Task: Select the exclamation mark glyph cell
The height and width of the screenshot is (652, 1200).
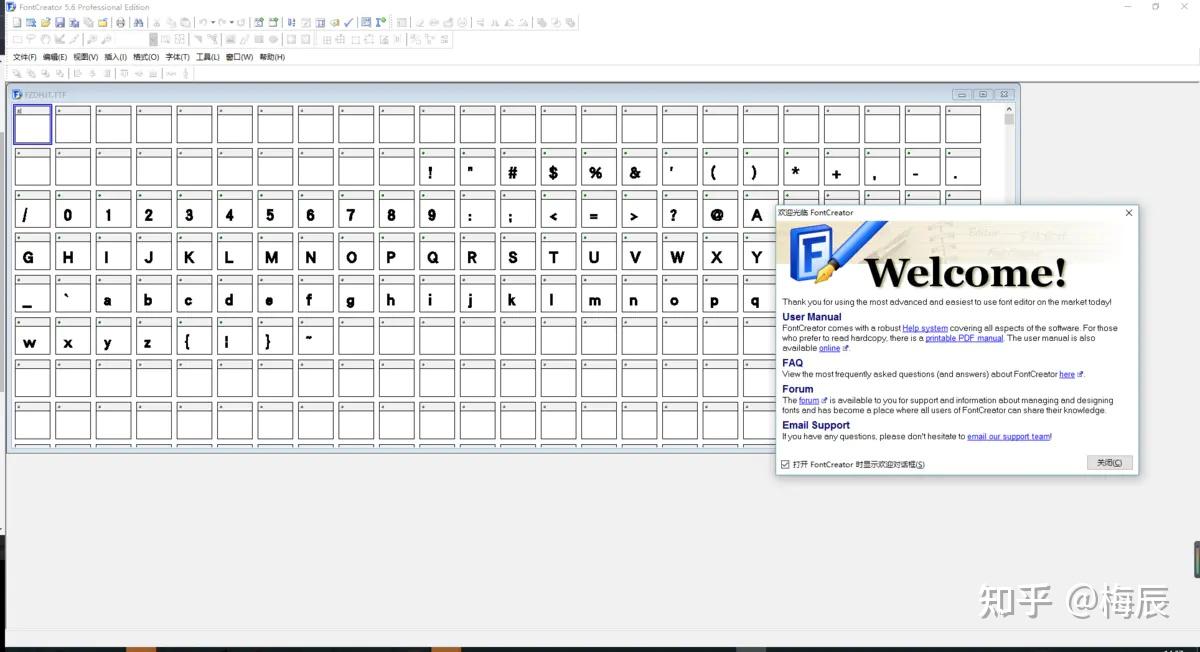Action: pyautogui.click(x=437, y=167)
